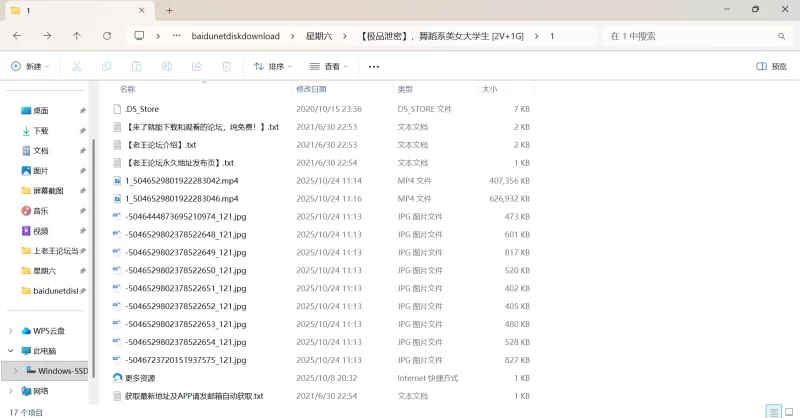The width and height of the screenshot is (800, 418).
Task: Expand the 此电脑 tree node
Action: [11, 351]
